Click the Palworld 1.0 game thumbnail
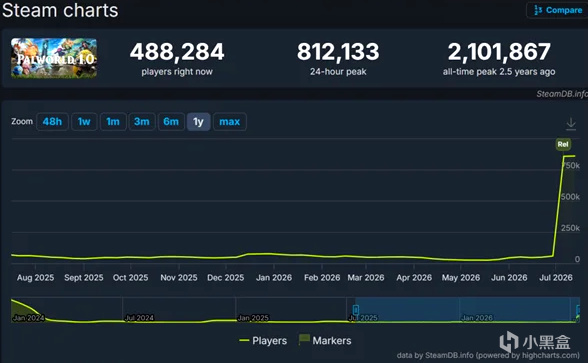The width and height of the screenshot is (588, 363). click(x=54, y=58)
